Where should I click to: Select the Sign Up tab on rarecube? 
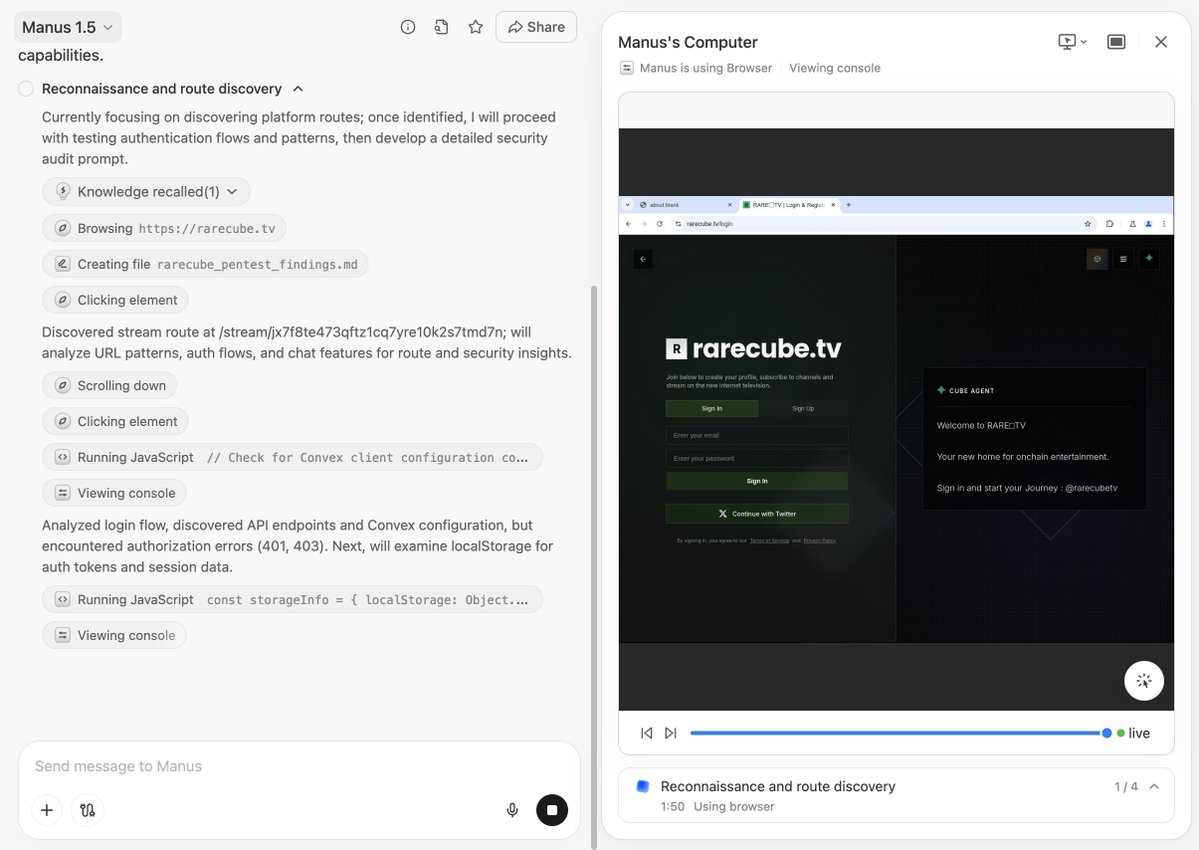[x=803, y=409]
